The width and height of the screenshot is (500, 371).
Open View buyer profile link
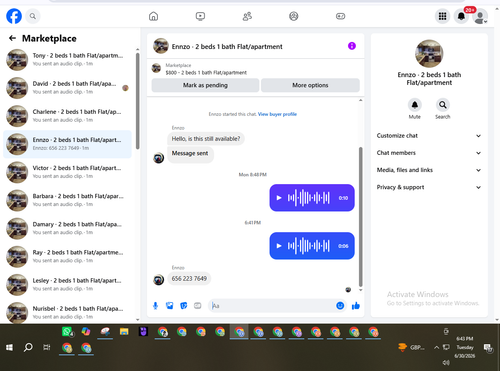[277, 114]
